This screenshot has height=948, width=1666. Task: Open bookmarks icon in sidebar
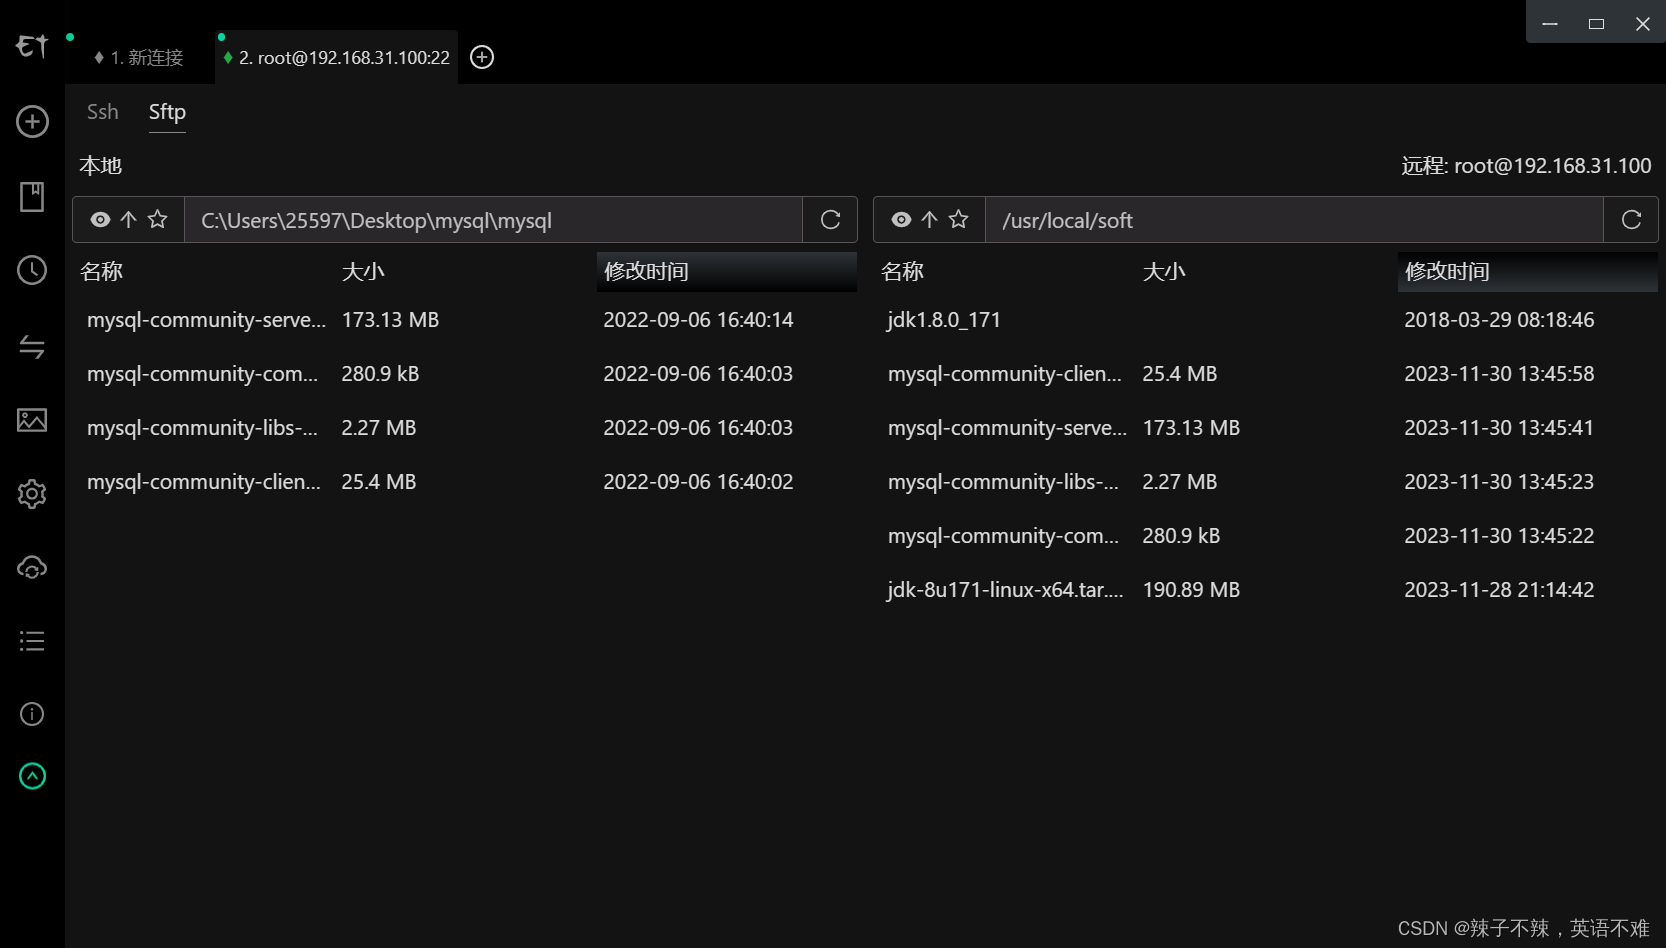[x=32, y=196]
